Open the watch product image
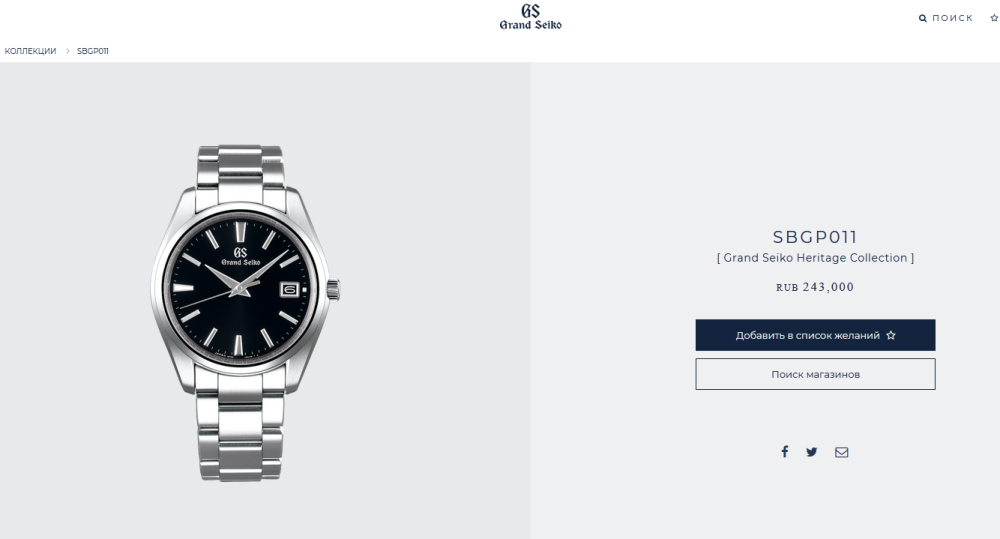 point(246,313)
